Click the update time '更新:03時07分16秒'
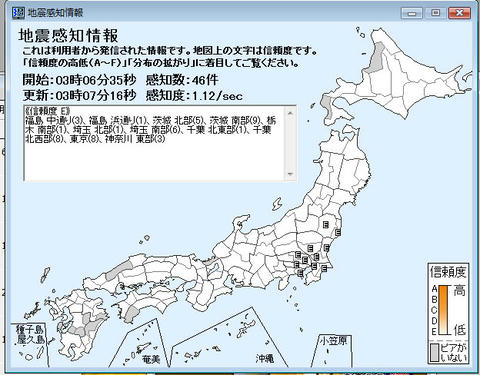 pyautogui.click(x=79, y=96)
